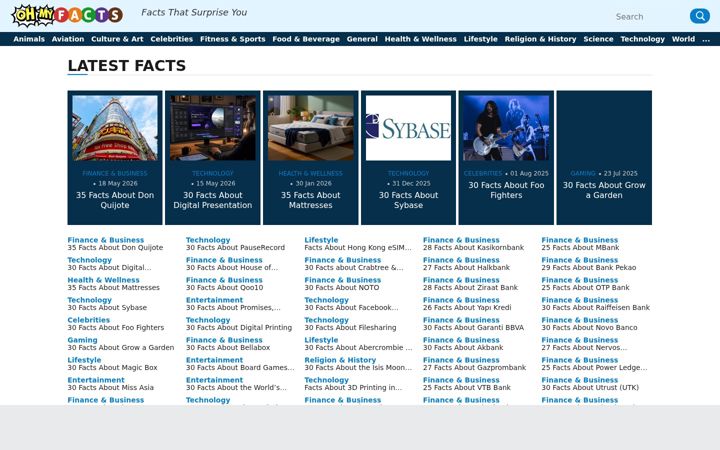Image resolution: width=720 pixels, height=450 pixels.
Task: Open Religion & History nav item
Action: click(540, 39)
